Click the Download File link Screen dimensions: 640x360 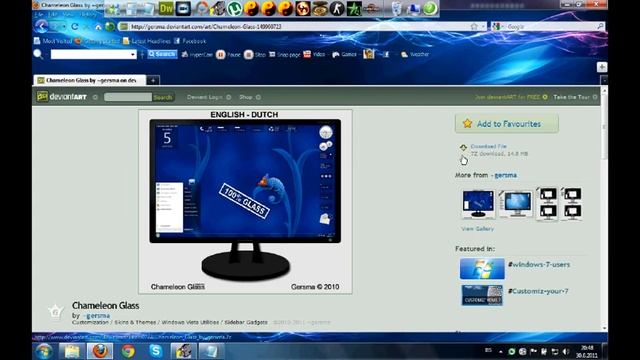(x=488, y=146)
